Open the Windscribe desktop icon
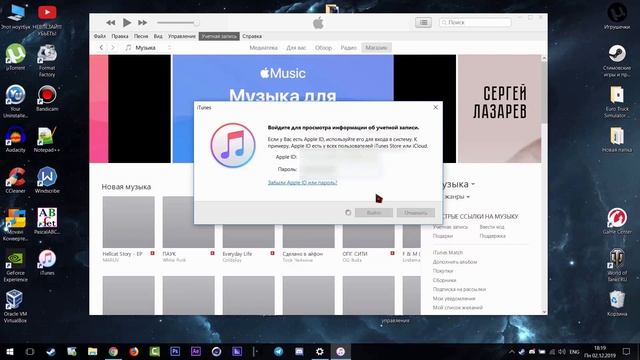Viewport: 640px width, 360px height. pos(47,180)
